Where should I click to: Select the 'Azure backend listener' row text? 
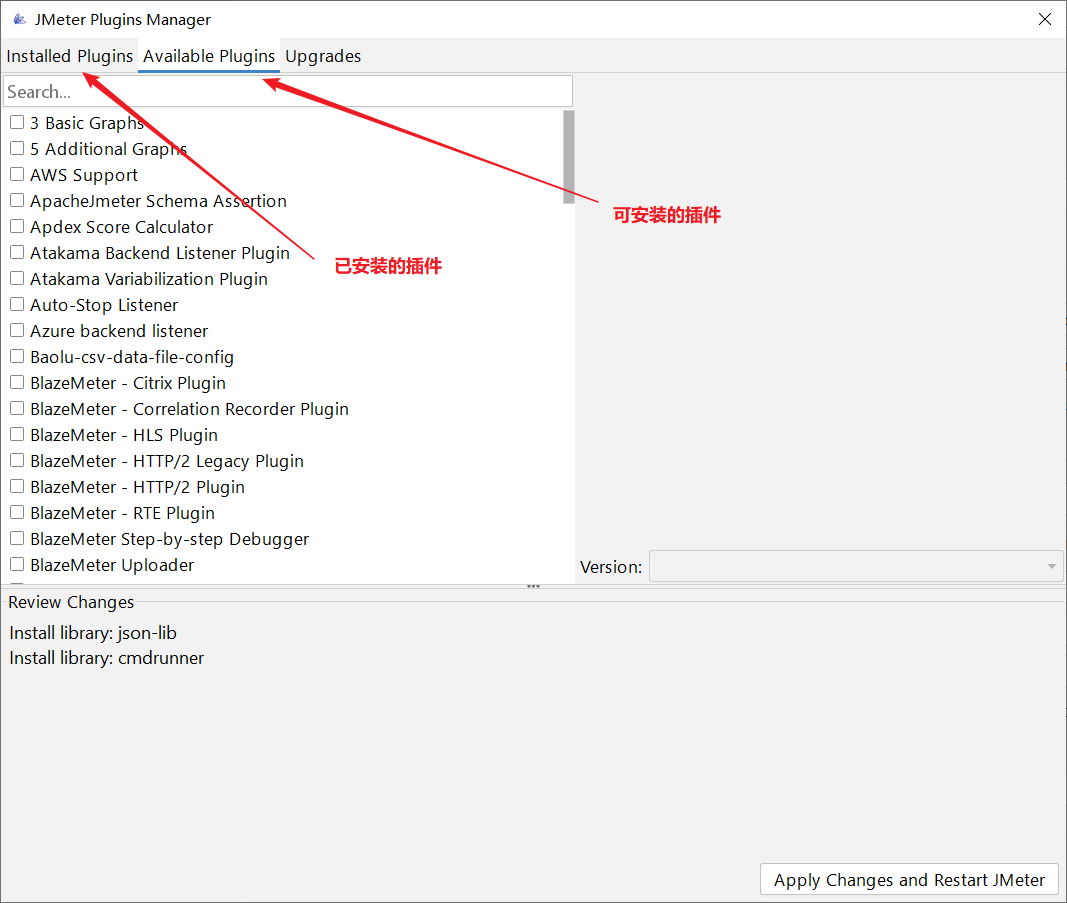click(x=119, y=331)
